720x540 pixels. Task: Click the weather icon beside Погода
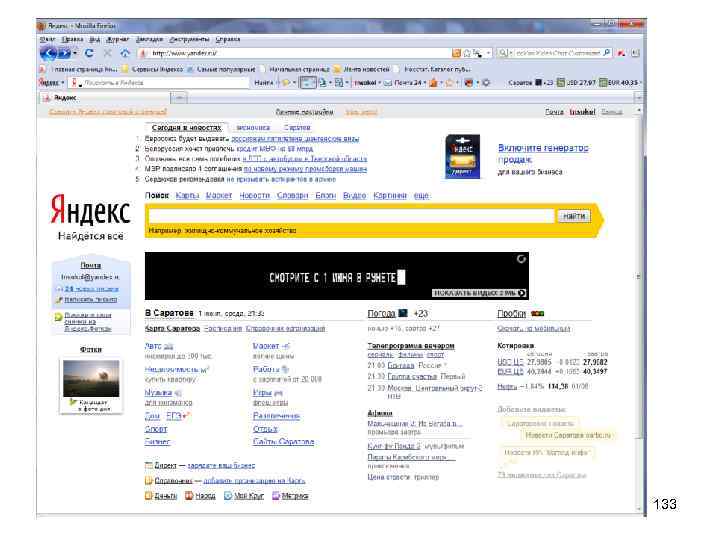coord(403,313)
